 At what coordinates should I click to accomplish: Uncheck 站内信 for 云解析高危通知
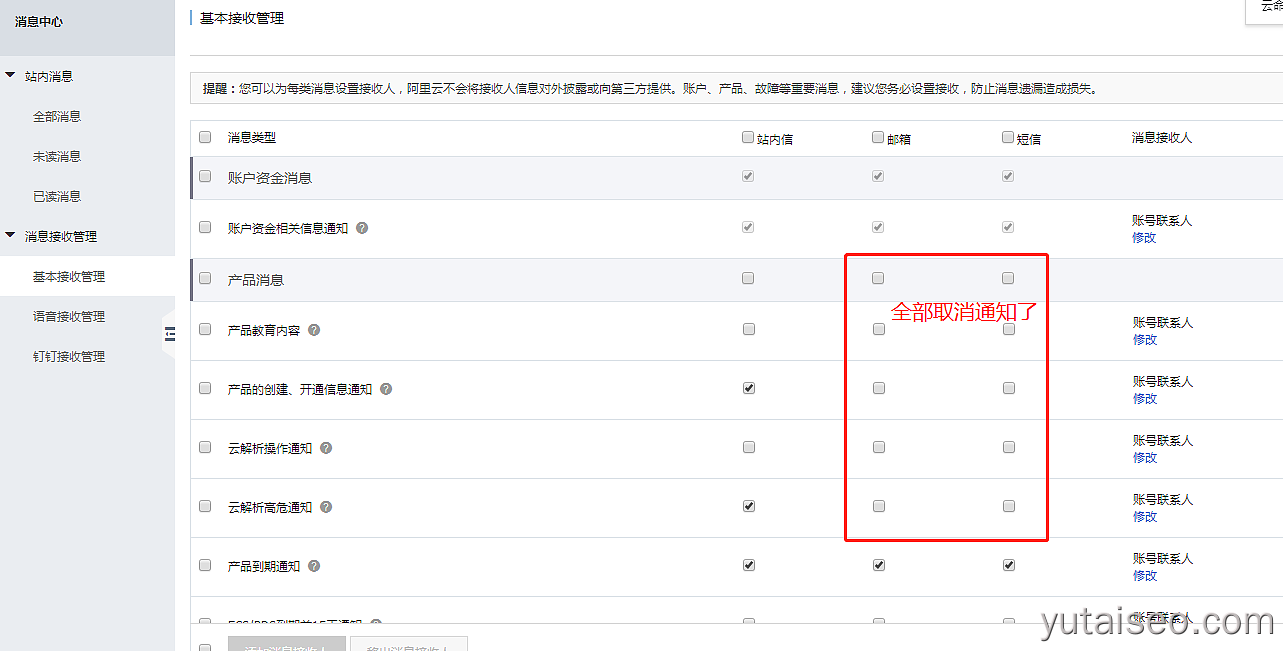click(x=749, y=506)
